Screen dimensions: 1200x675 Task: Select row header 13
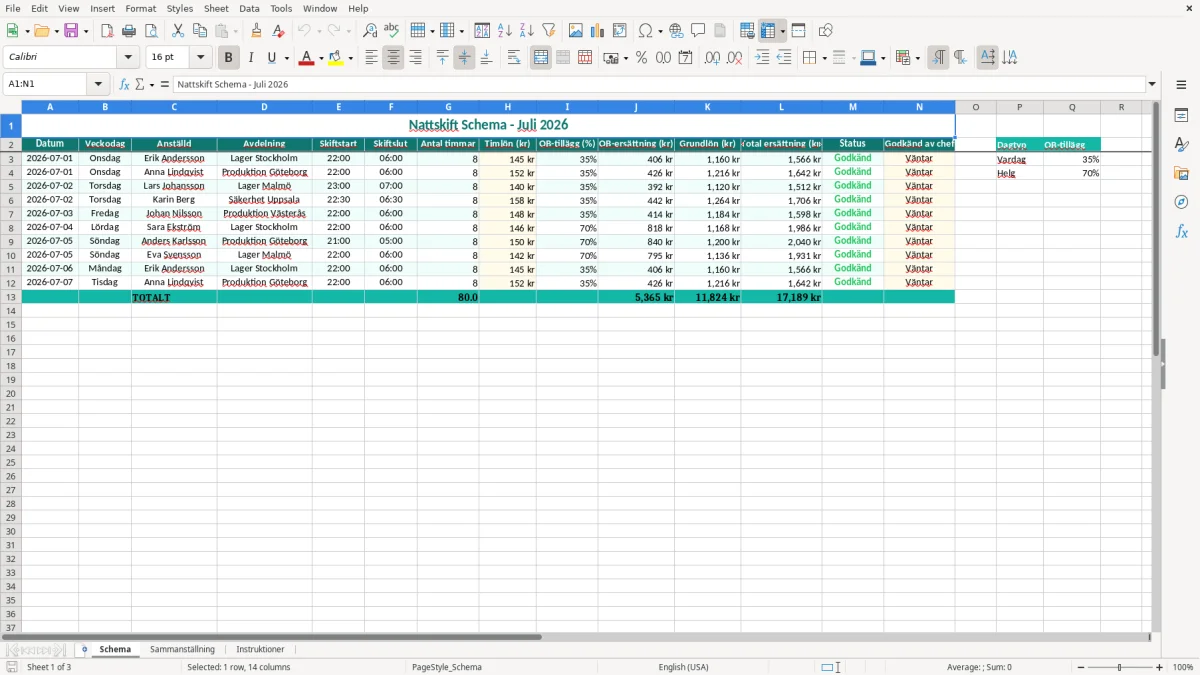coord(11,297)
